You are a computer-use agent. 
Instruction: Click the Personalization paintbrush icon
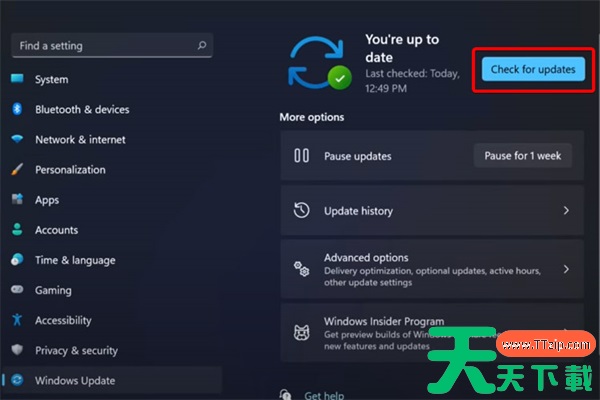click(17, 169)
